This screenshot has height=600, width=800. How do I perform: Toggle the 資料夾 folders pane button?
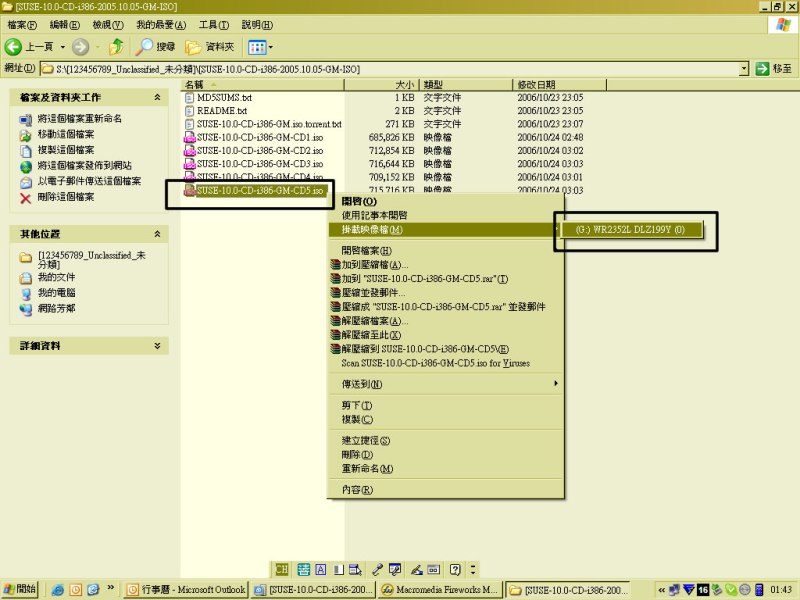(210, 47)
